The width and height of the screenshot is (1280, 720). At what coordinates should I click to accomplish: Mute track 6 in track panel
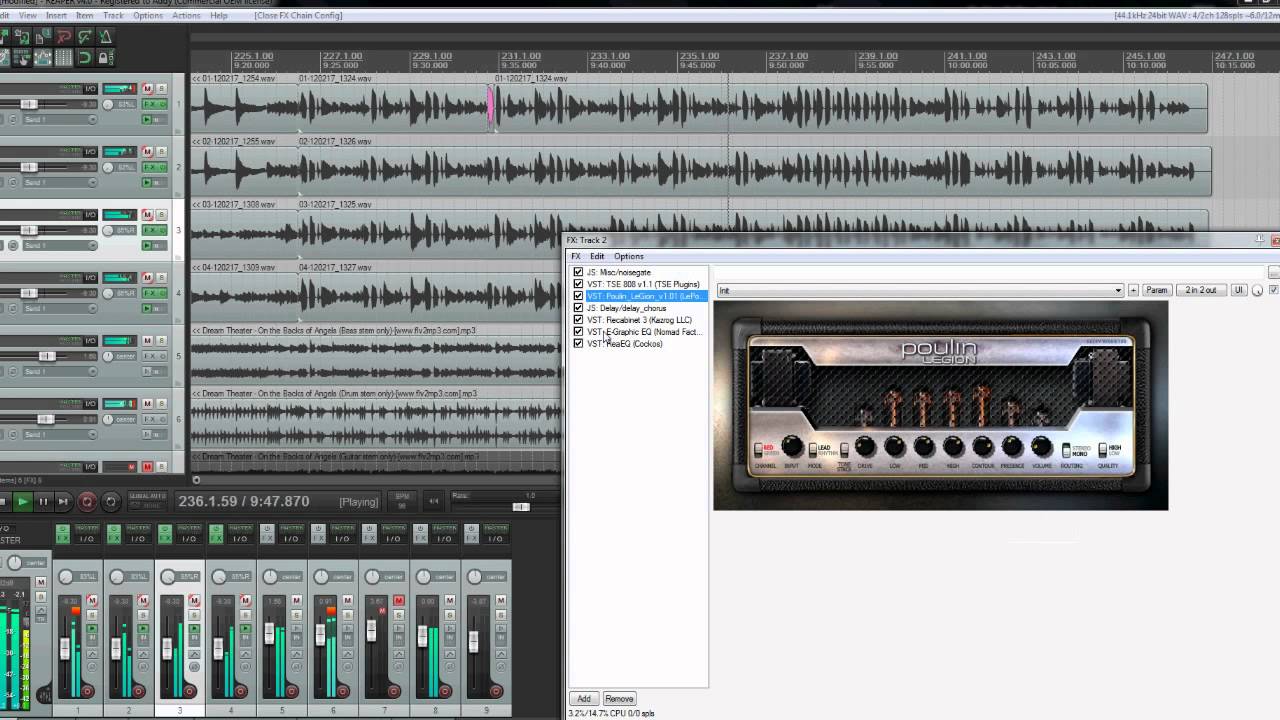tap(147, 404)
